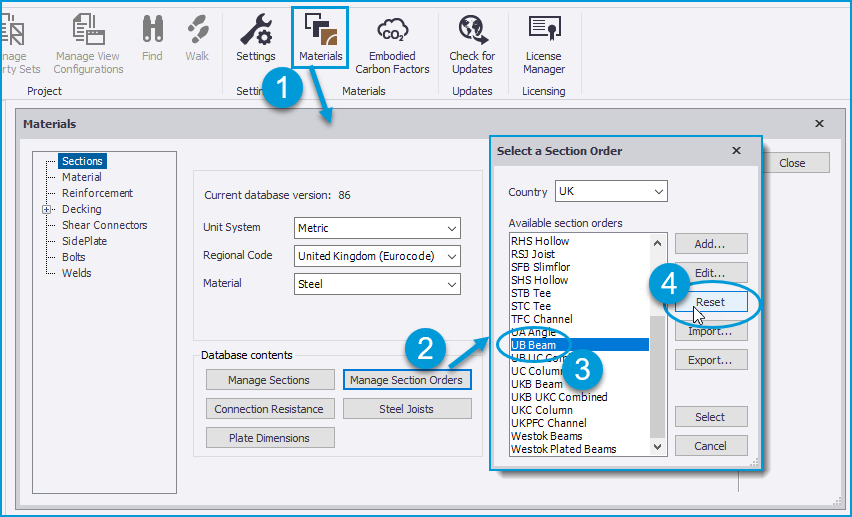The height and width of the screenshot is (517, 852).
Task: Select UKC Column section order
Action: [542, 410]
